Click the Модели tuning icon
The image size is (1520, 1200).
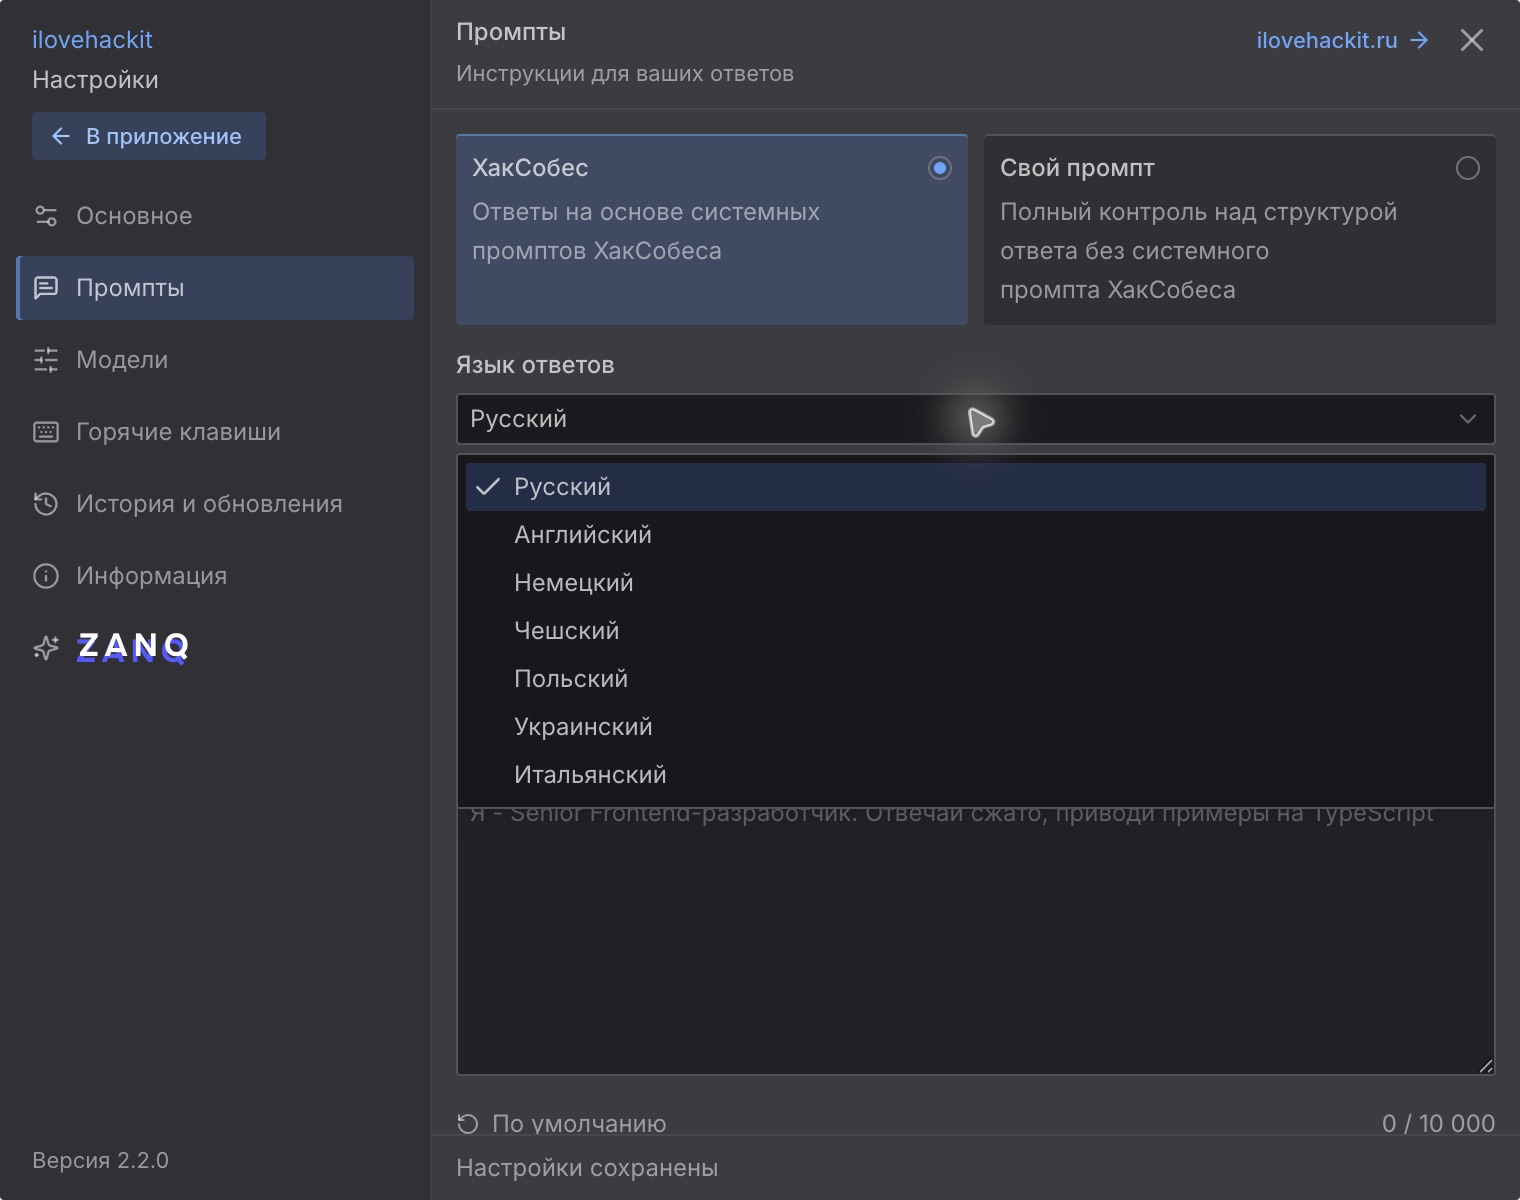[x=46, y=360]
